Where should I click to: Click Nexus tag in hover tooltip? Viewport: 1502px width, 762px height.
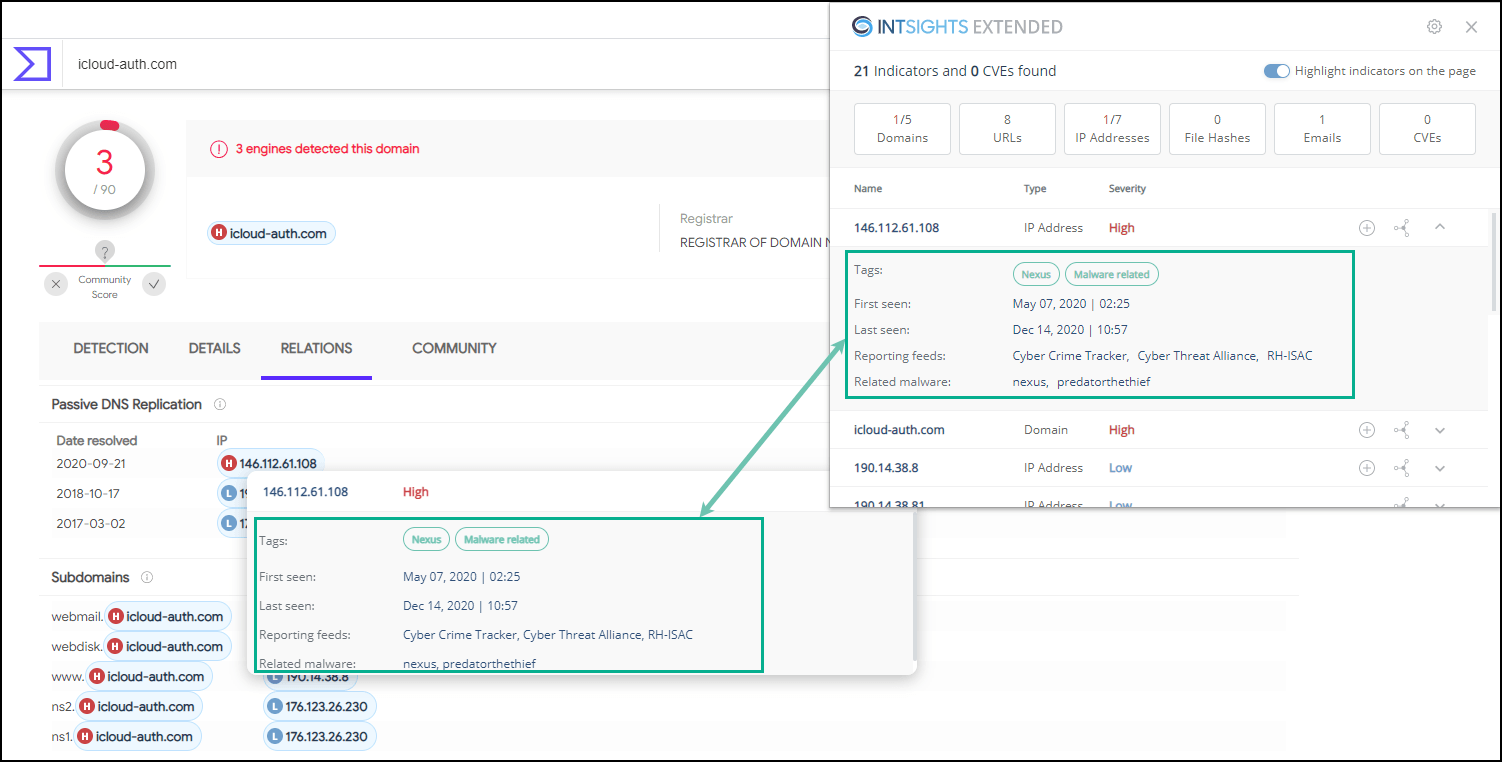point(426,540)
